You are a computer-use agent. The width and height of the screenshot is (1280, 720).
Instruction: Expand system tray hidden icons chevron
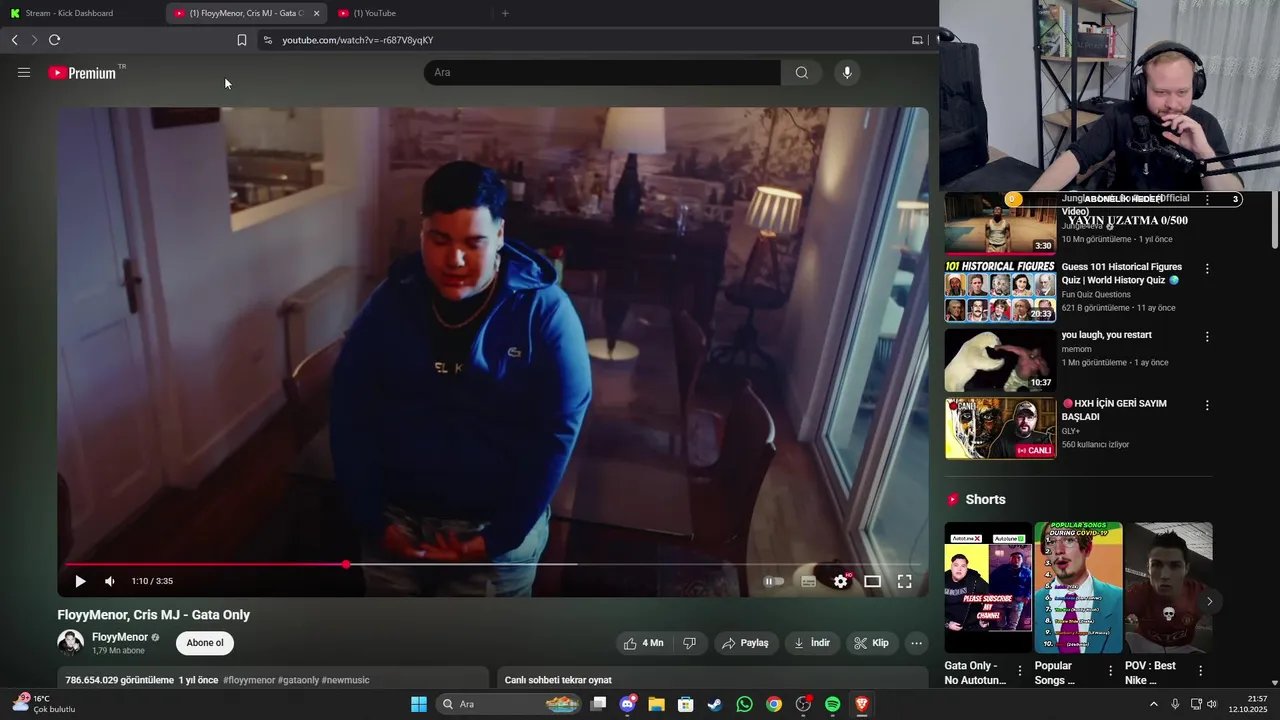pyautogui.click(x=1153, y=704)
